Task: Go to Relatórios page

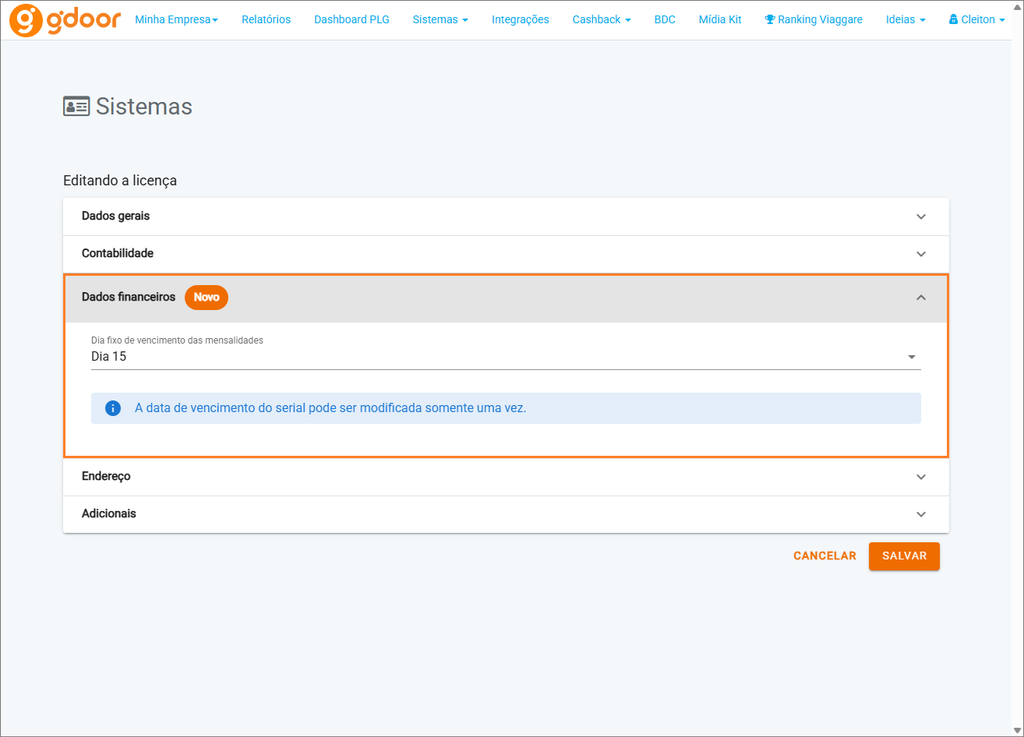Action: 266,20
